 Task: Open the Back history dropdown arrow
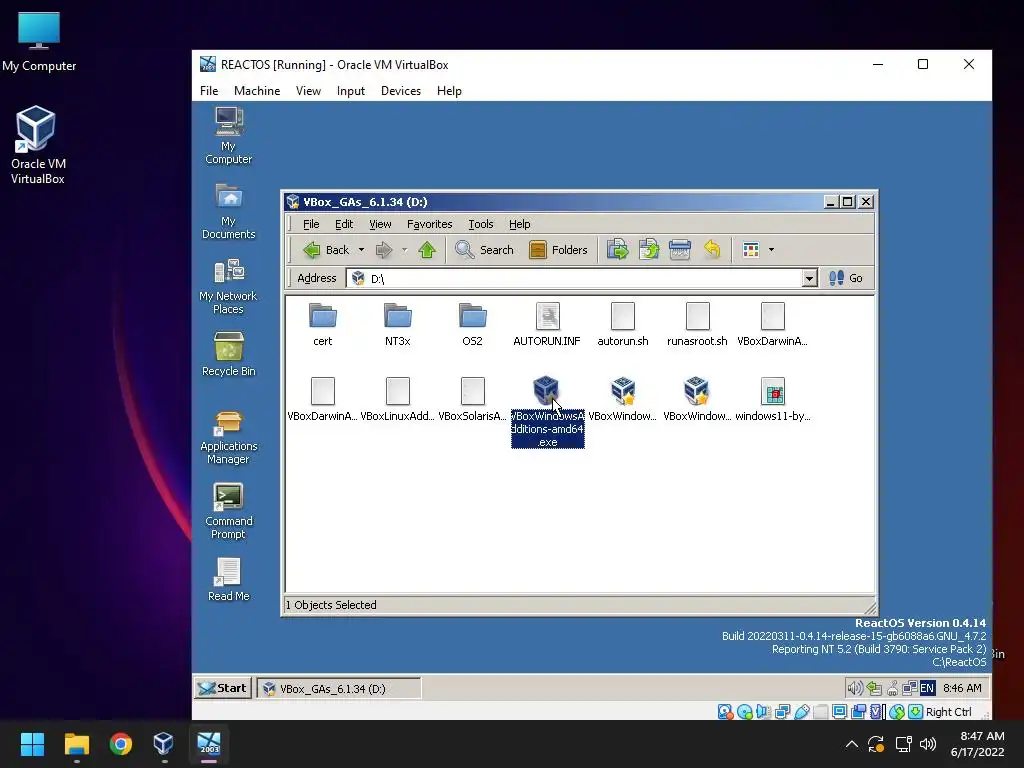coord(361,249)
